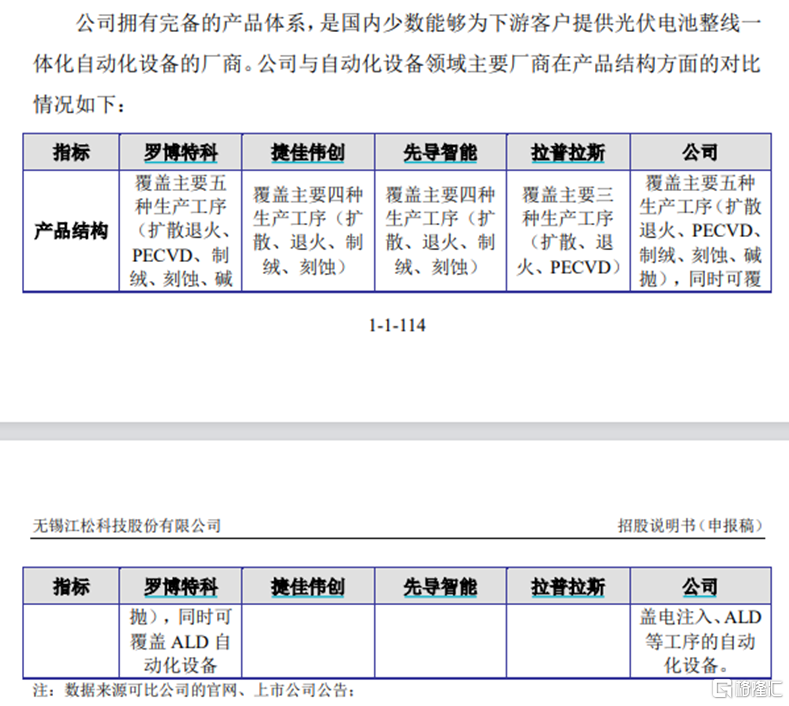The image size is (789, 706).
Task: Click the 先导智能 cell listing four processes
Action: click(440, 231)
